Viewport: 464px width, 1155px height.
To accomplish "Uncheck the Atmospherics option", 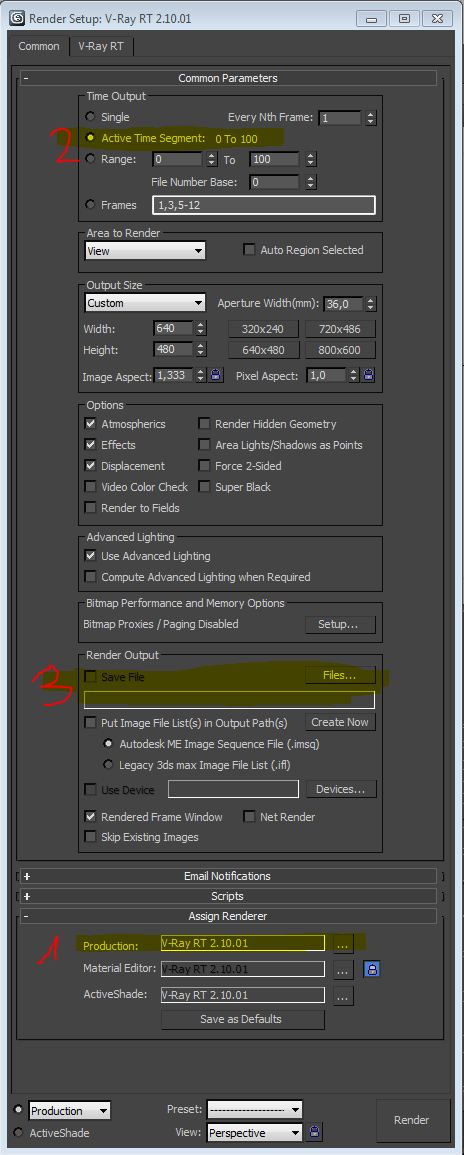I will [x=91, y=424].
